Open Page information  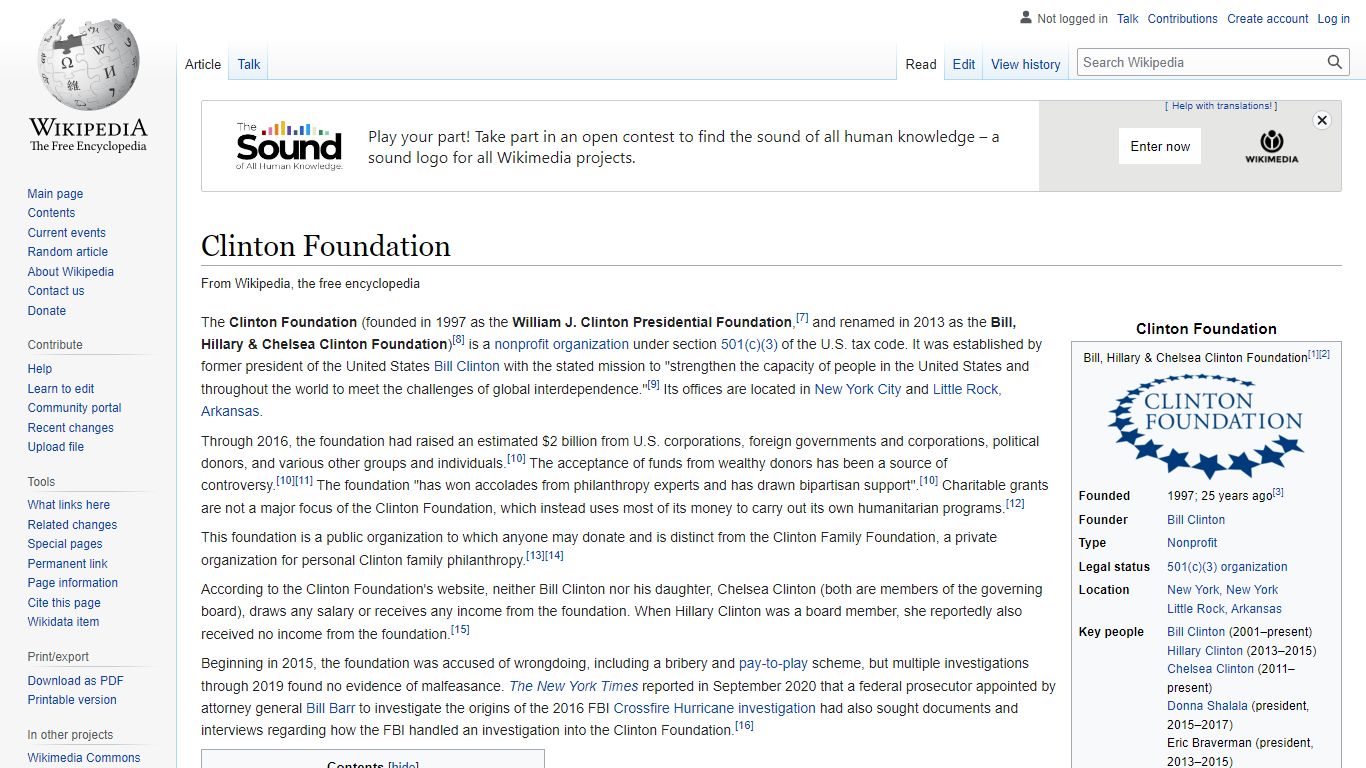pos(73,583)
